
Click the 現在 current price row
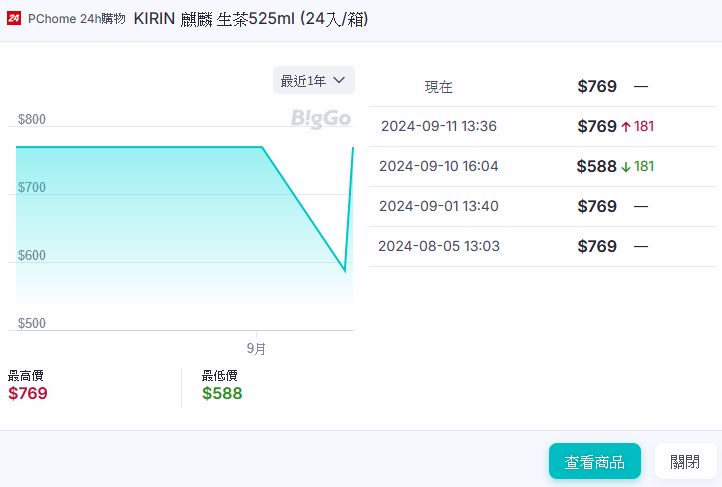(541, 87)
